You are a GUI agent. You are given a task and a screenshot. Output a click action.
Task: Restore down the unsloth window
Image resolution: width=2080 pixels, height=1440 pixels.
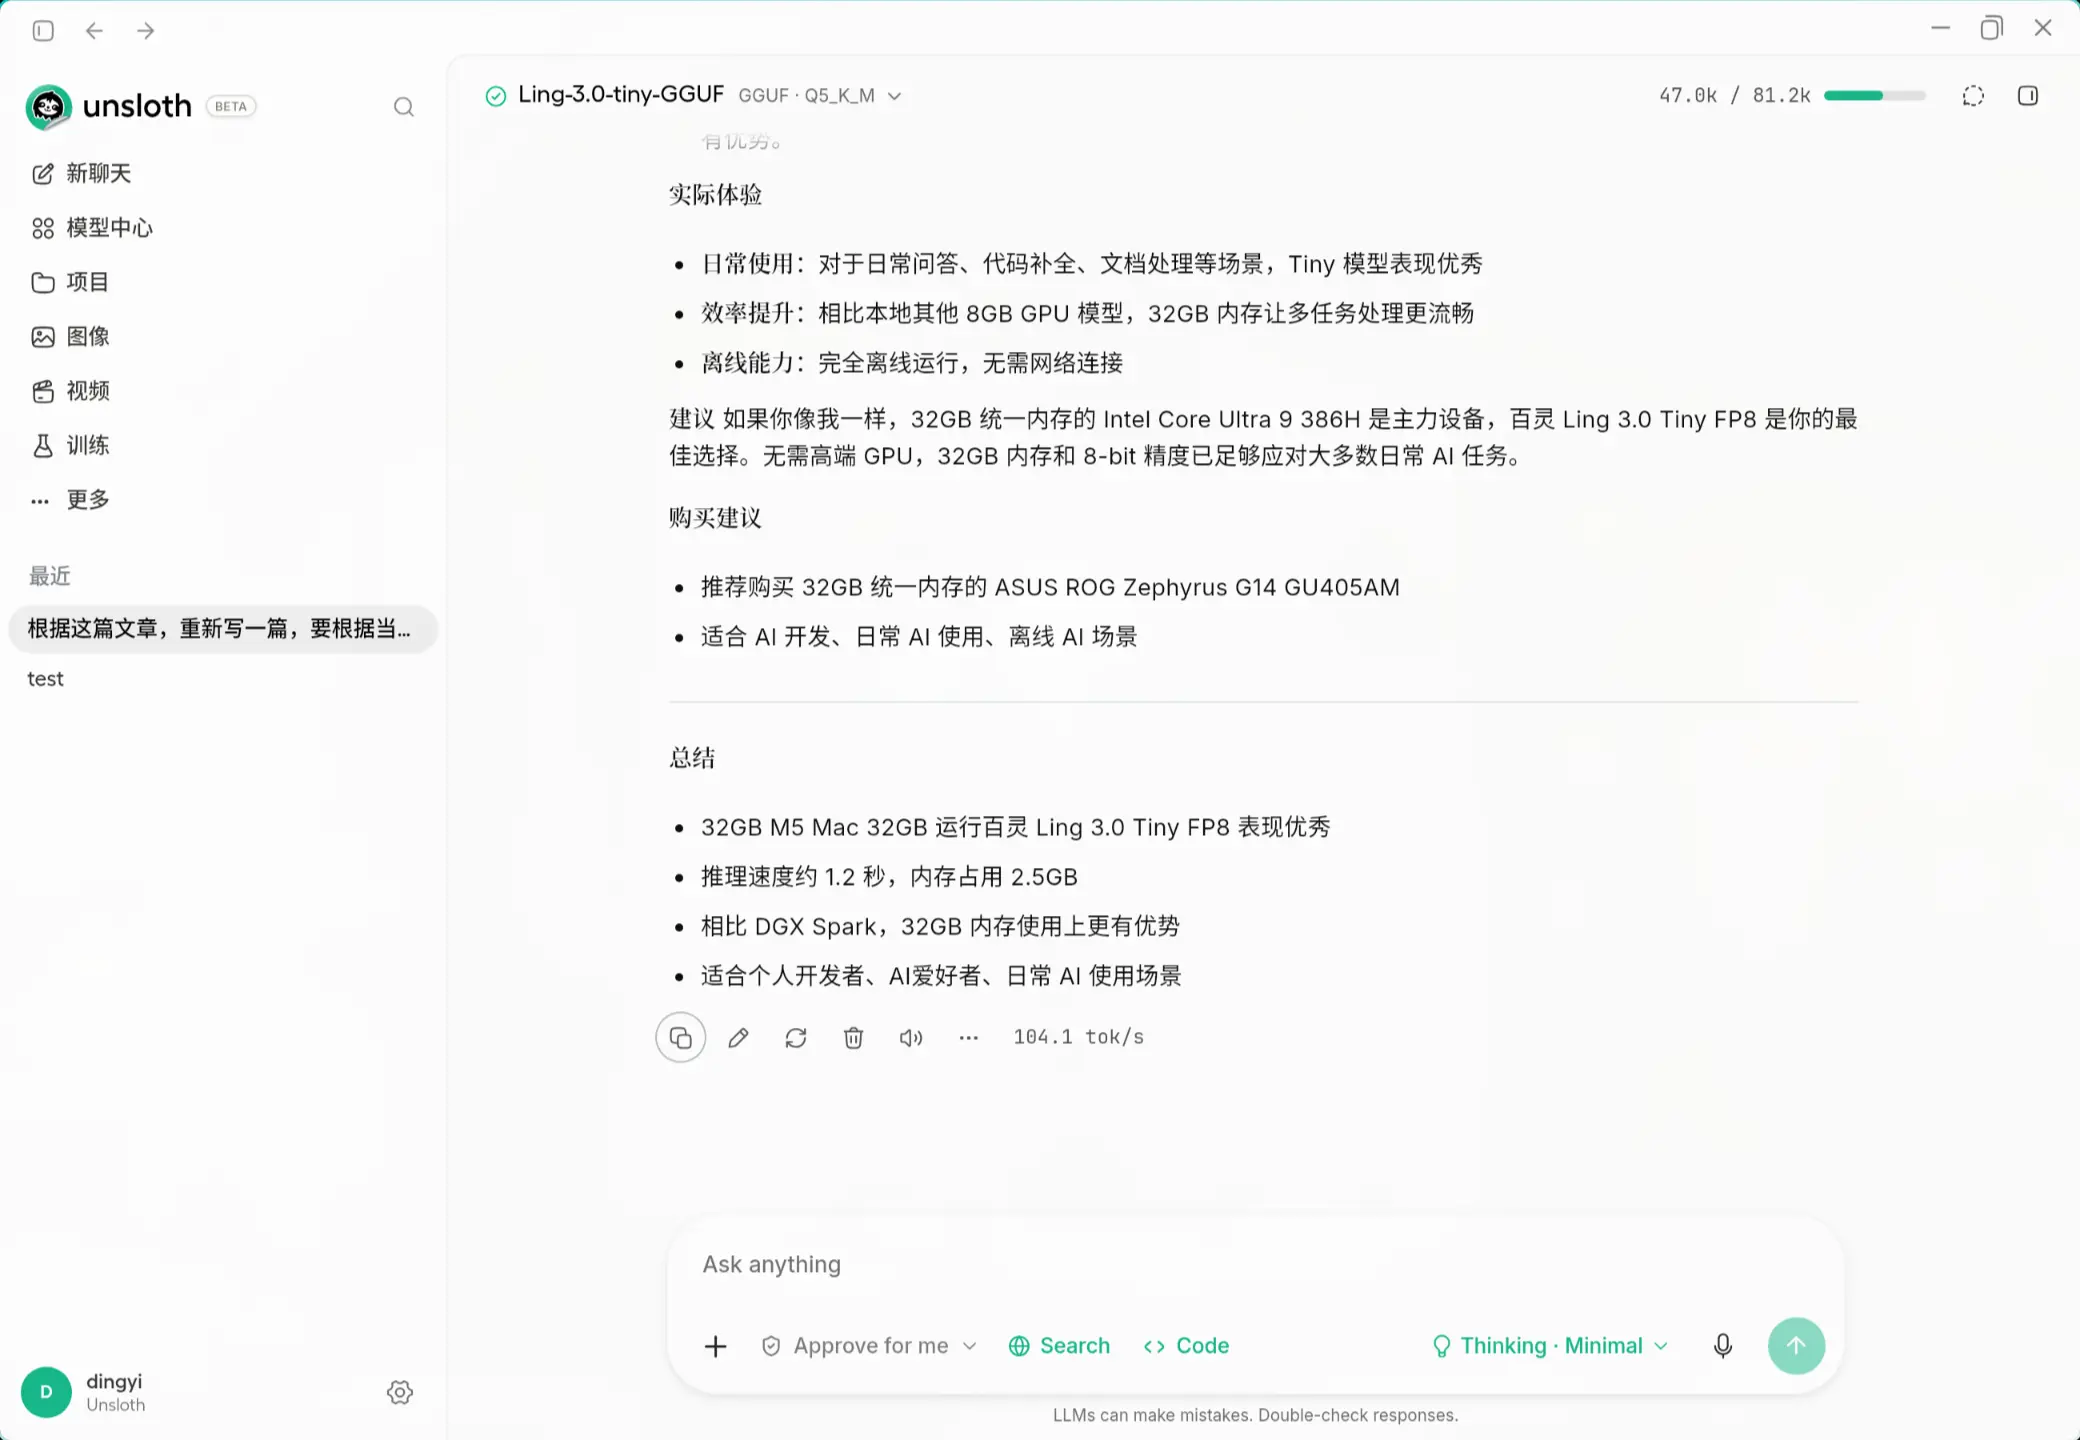coord(1991,29)
